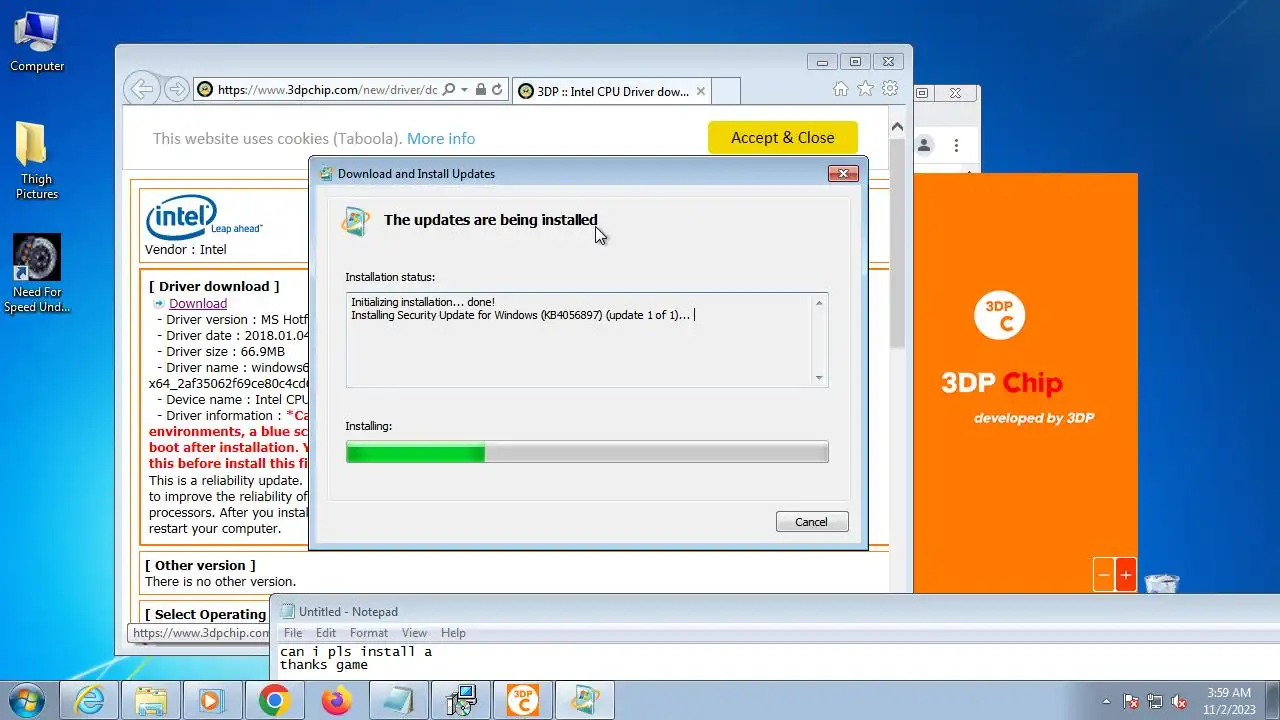The image size is (1280, 720).
Task: Open IE Tools gear icon
Action: coord(889,89)
